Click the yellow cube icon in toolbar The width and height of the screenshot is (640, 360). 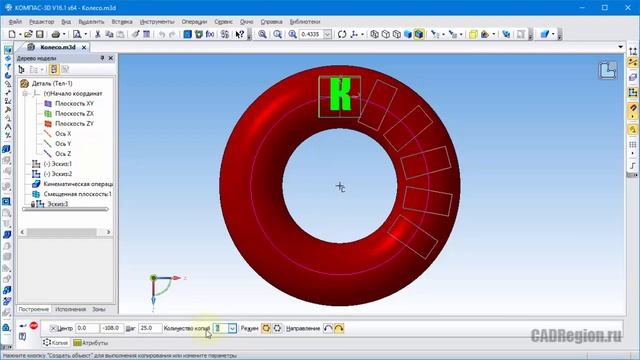(473, 34)
